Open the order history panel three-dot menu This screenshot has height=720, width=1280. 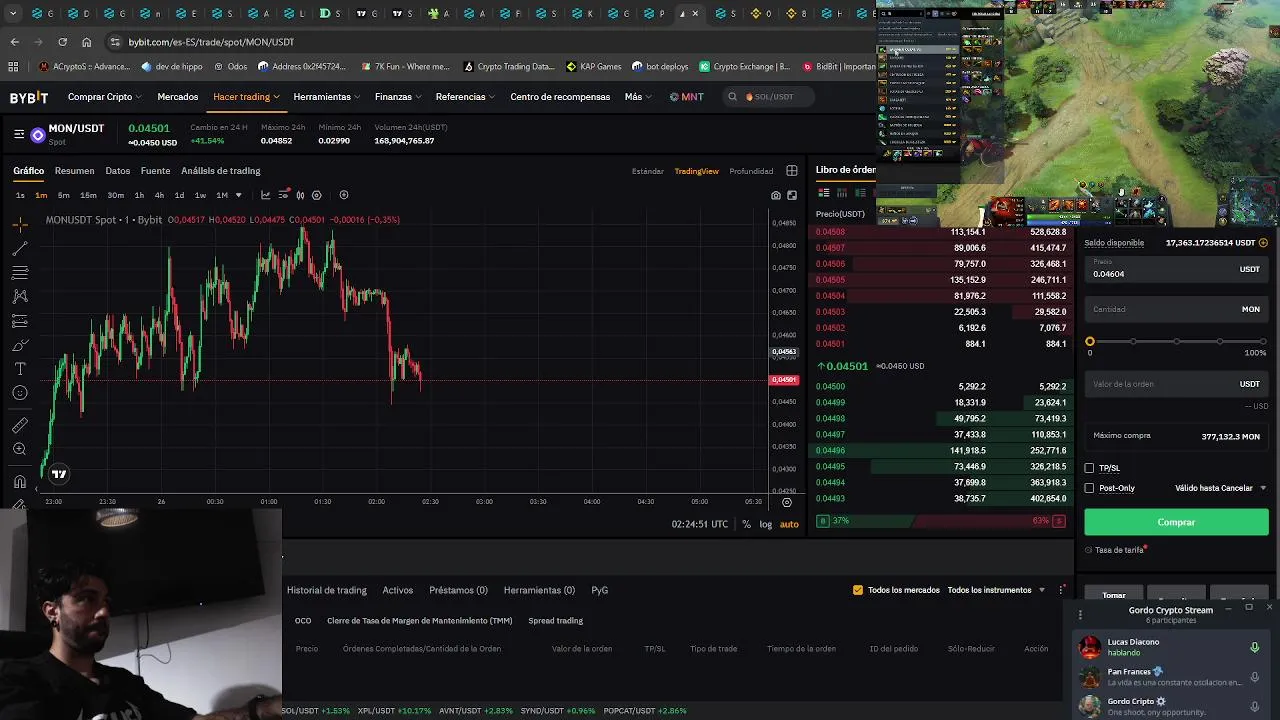1062,590
